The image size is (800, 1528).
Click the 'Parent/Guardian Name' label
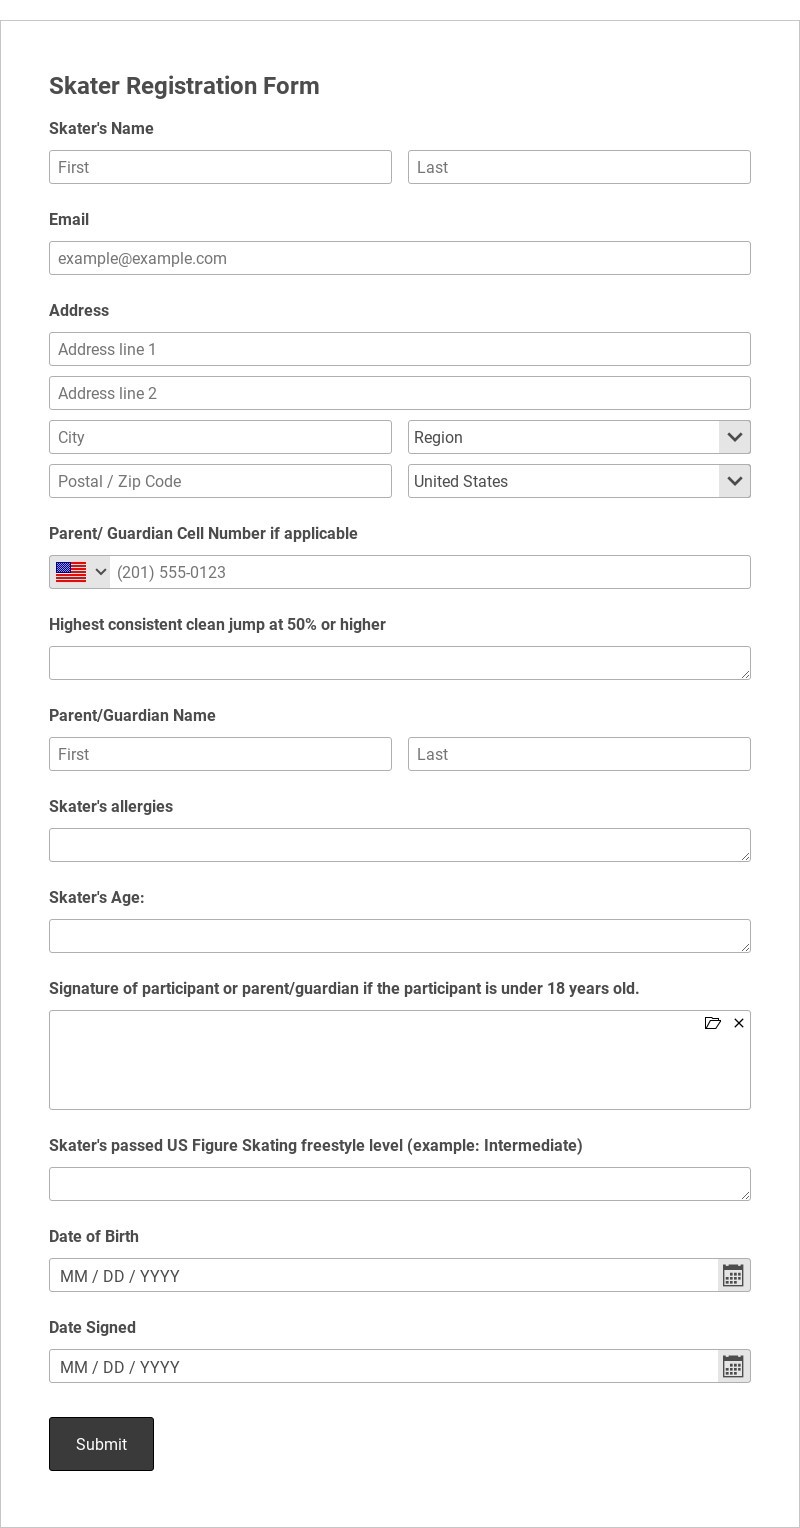(132, 715)
